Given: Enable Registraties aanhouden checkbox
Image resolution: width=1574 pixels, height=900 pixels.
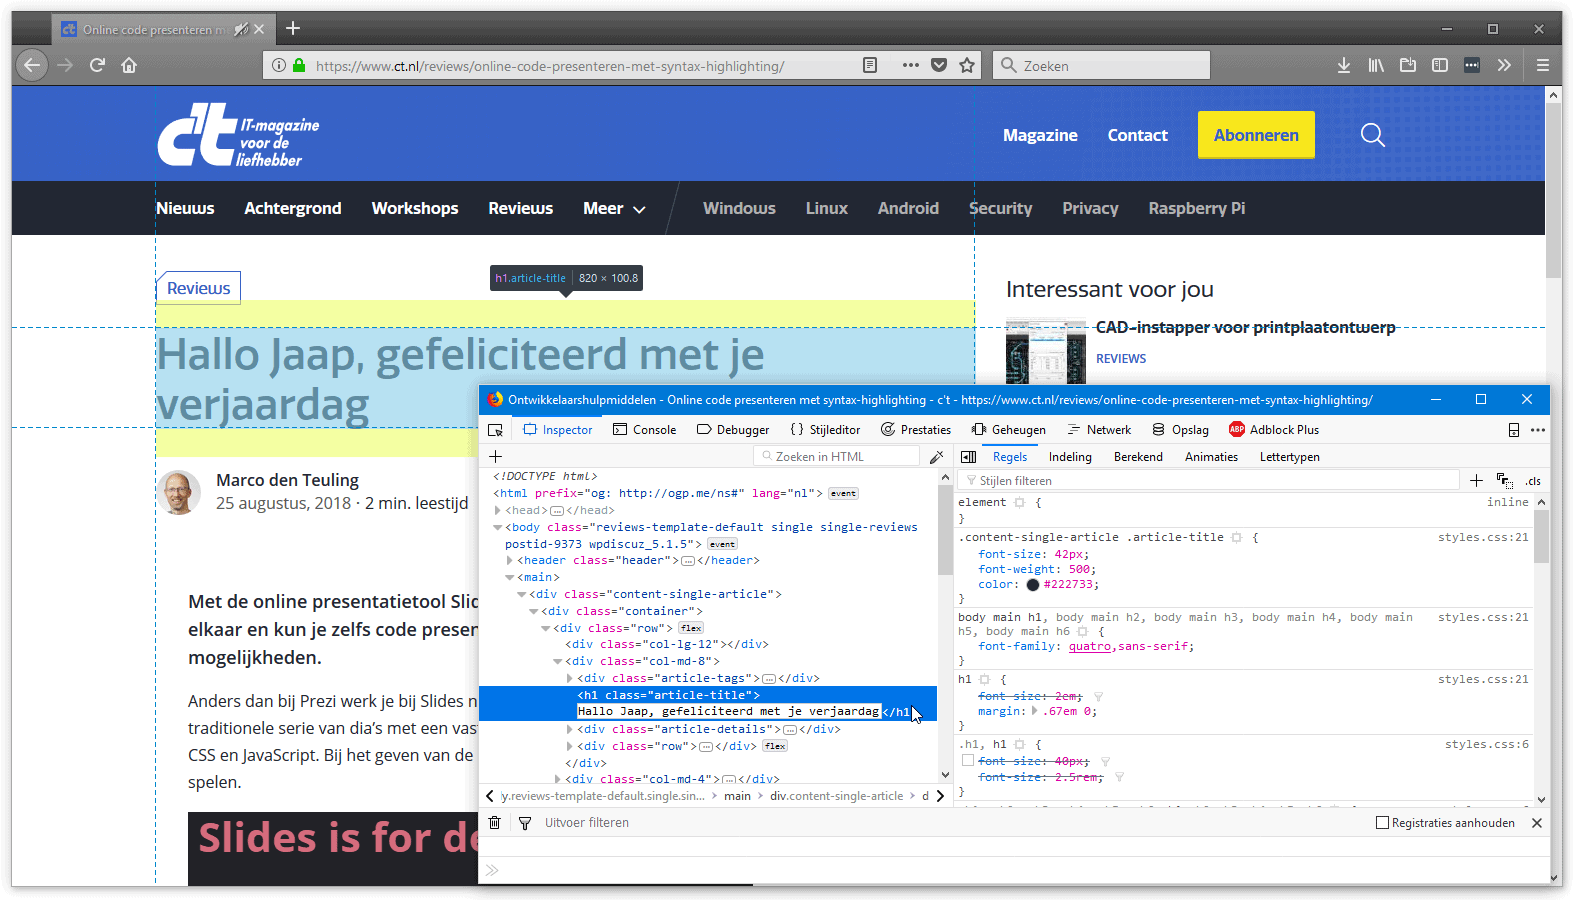Looking at the screenshot, I should pyautogui.click(x=1382, y=823).
